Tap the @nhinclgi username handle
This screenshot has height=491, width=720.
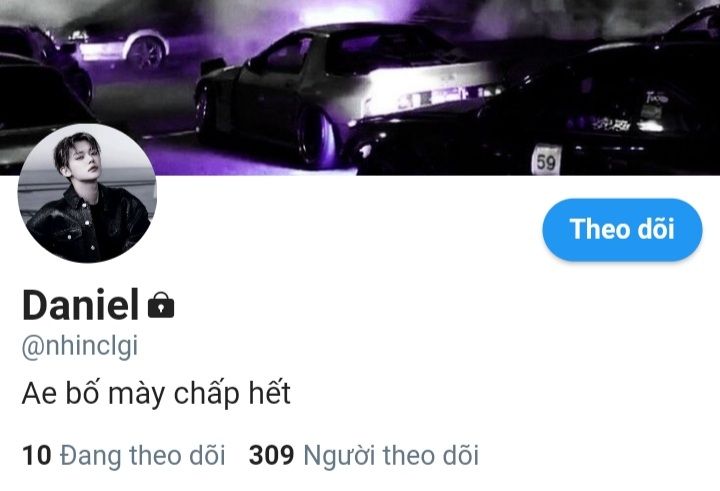tap(80, 347)
